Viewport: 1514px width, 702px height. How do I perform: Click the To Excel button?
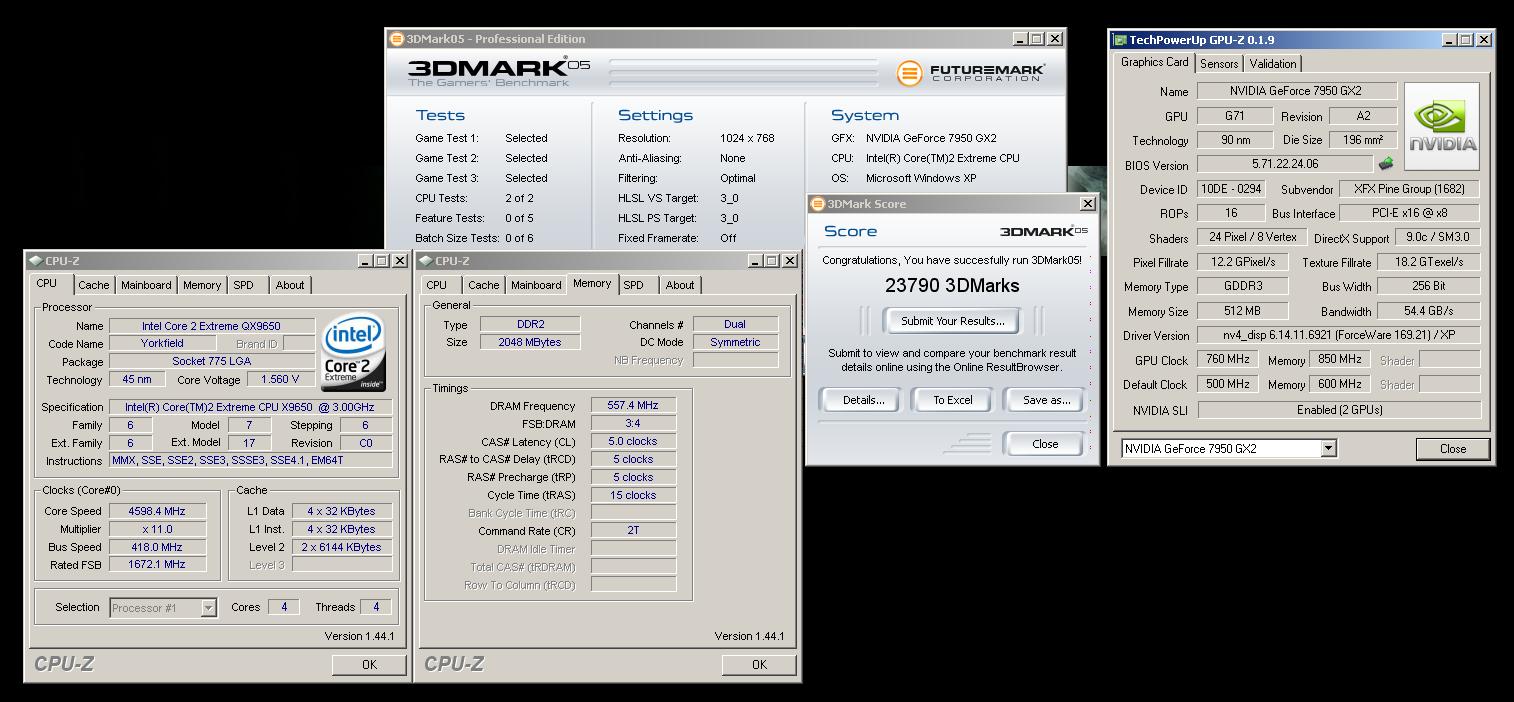click(x=953, y=400)
